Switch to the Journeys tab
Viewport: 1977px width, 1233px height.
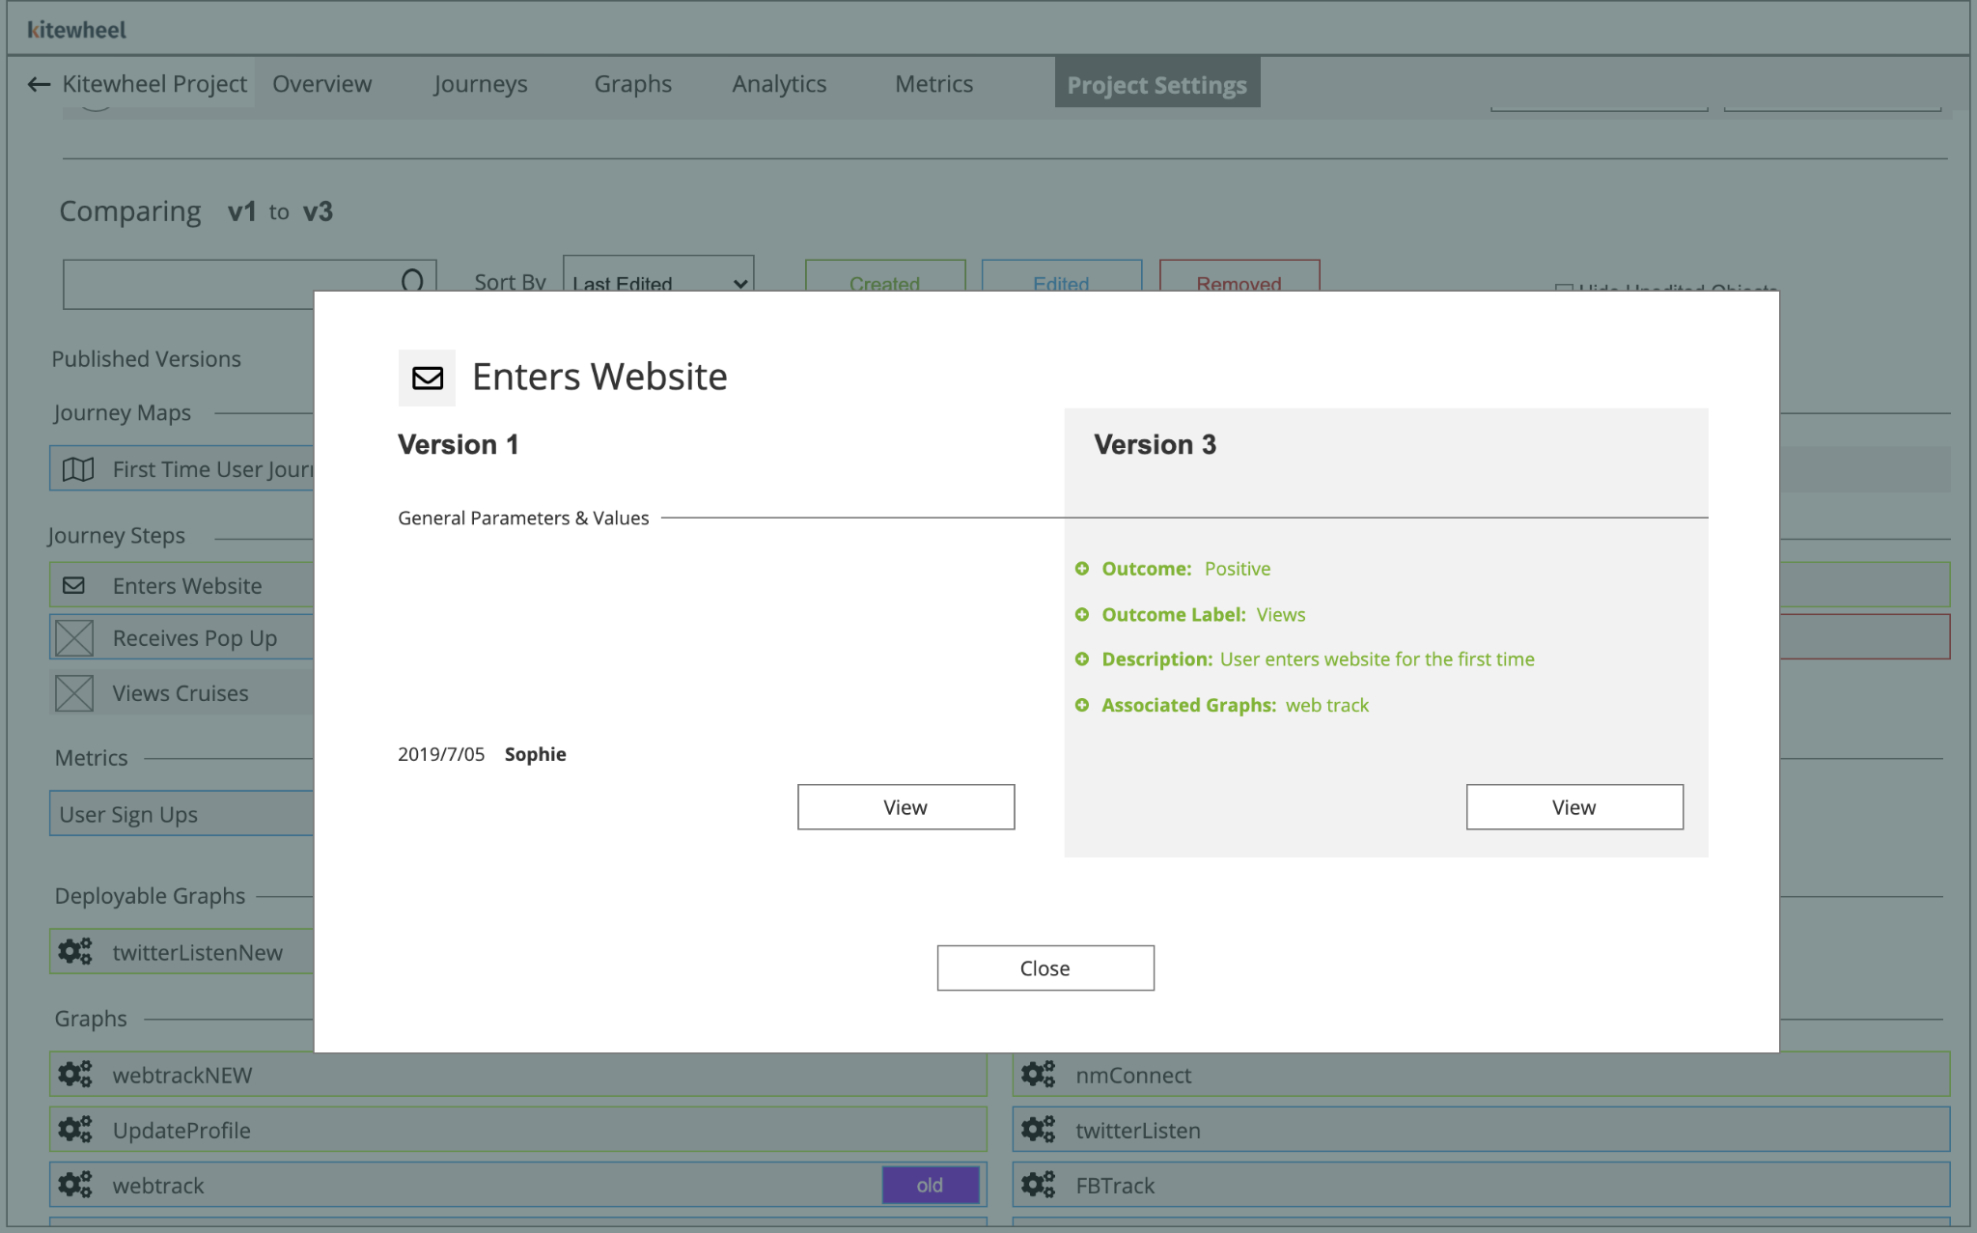pyautogui.click(x=480, y=84)
